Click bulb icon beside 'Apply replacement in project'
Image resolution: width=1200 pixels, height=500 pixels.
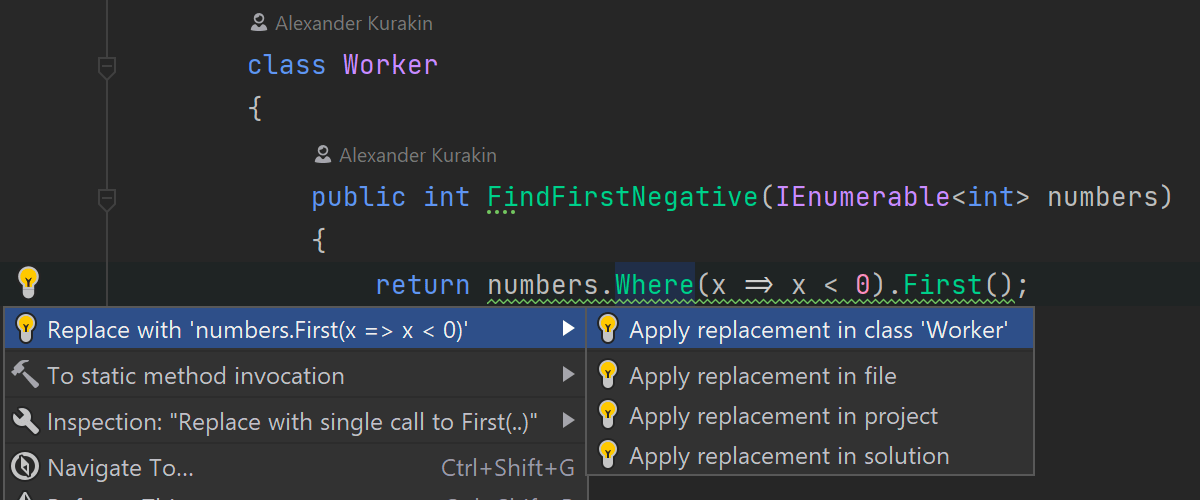point(607,415)
